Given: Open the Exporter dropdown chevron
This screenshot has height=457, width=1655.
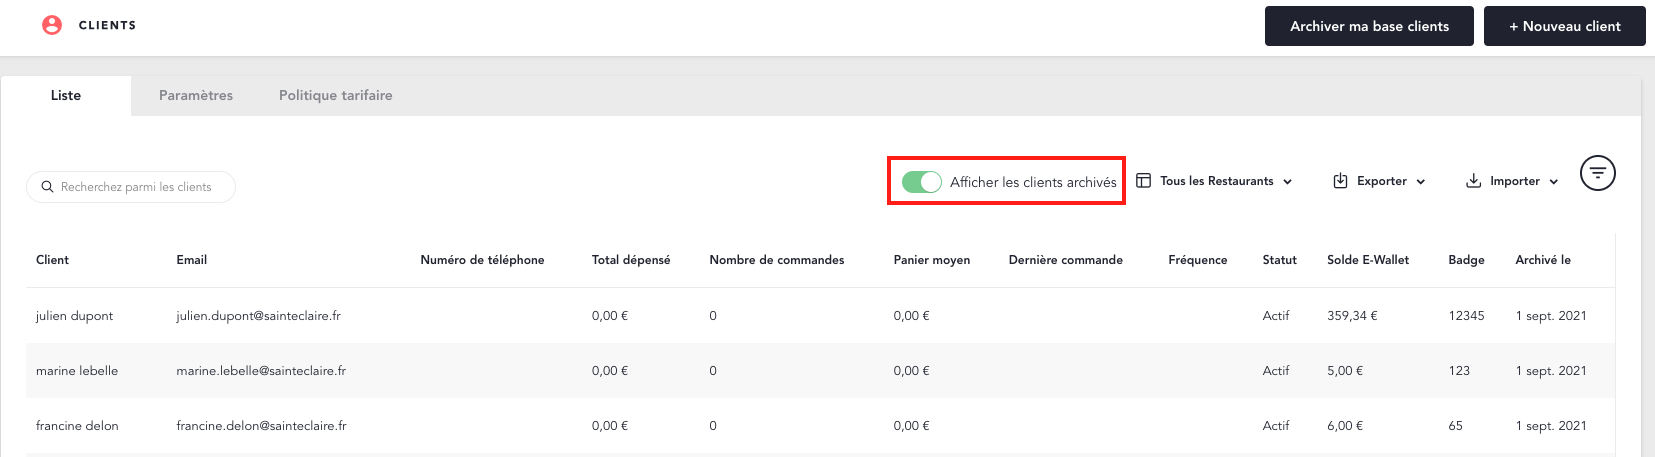Looking at the screenshot, I should pyautogui.click(x=1421, y=182).
